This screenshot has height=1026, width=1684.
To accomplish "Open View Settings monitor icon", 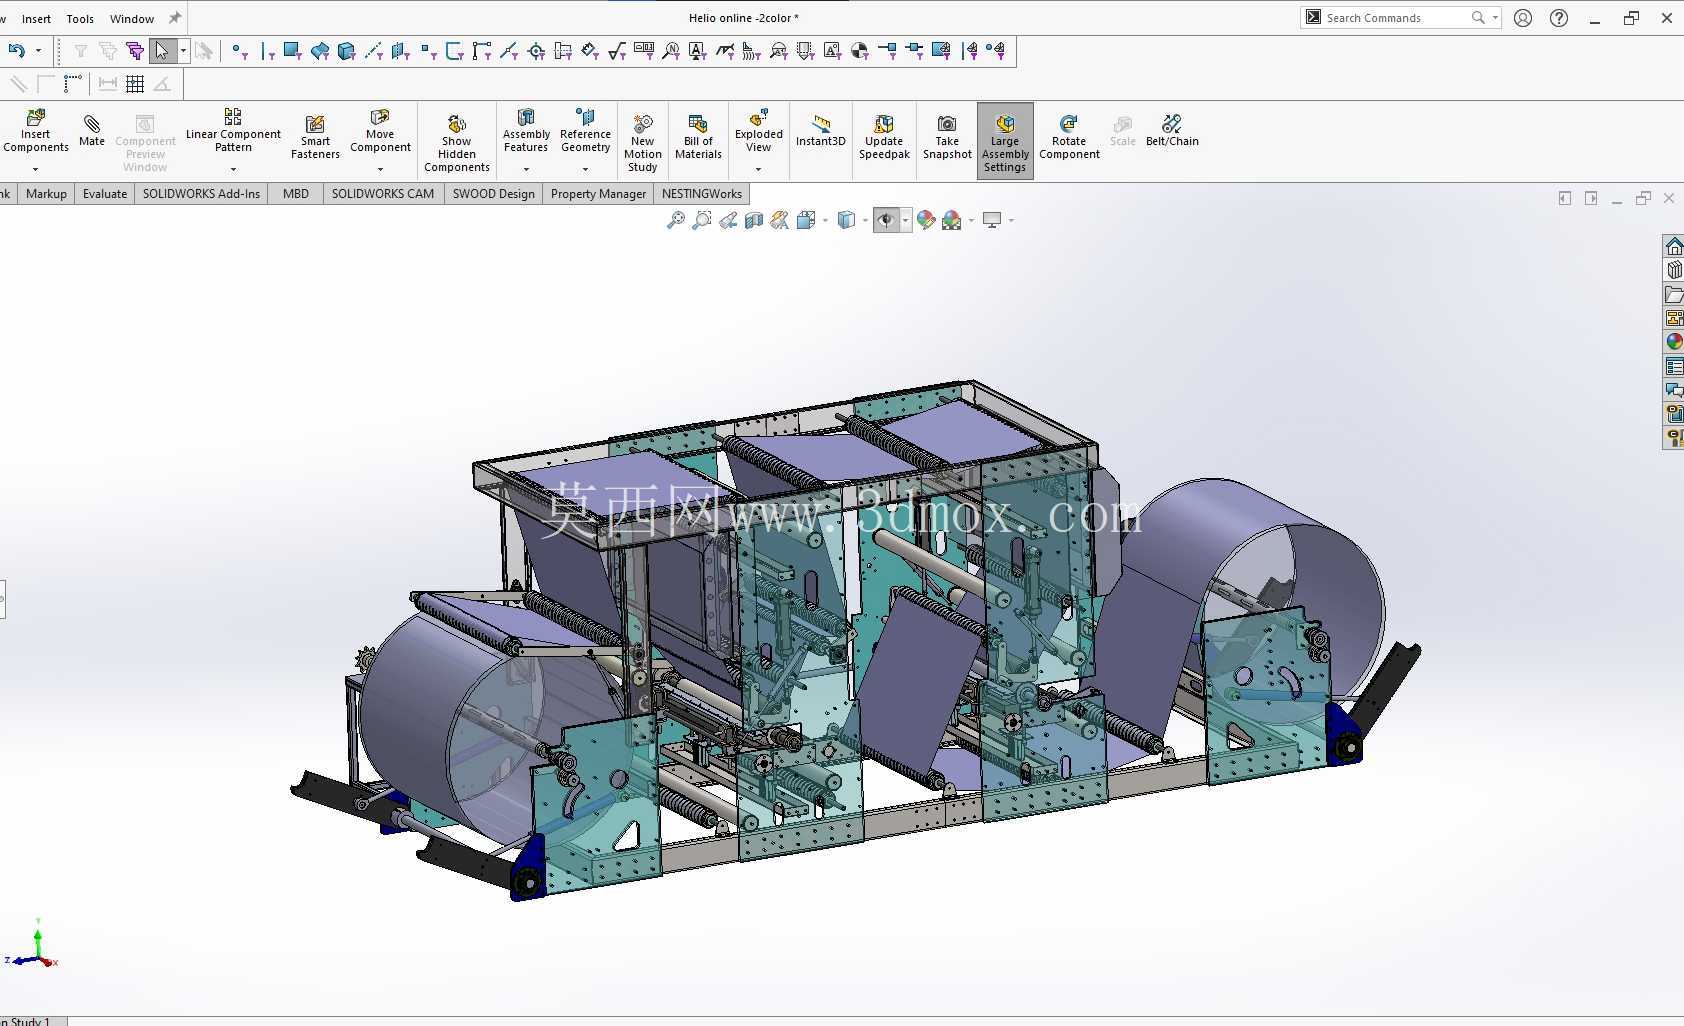I will click(x=992, y=220).
